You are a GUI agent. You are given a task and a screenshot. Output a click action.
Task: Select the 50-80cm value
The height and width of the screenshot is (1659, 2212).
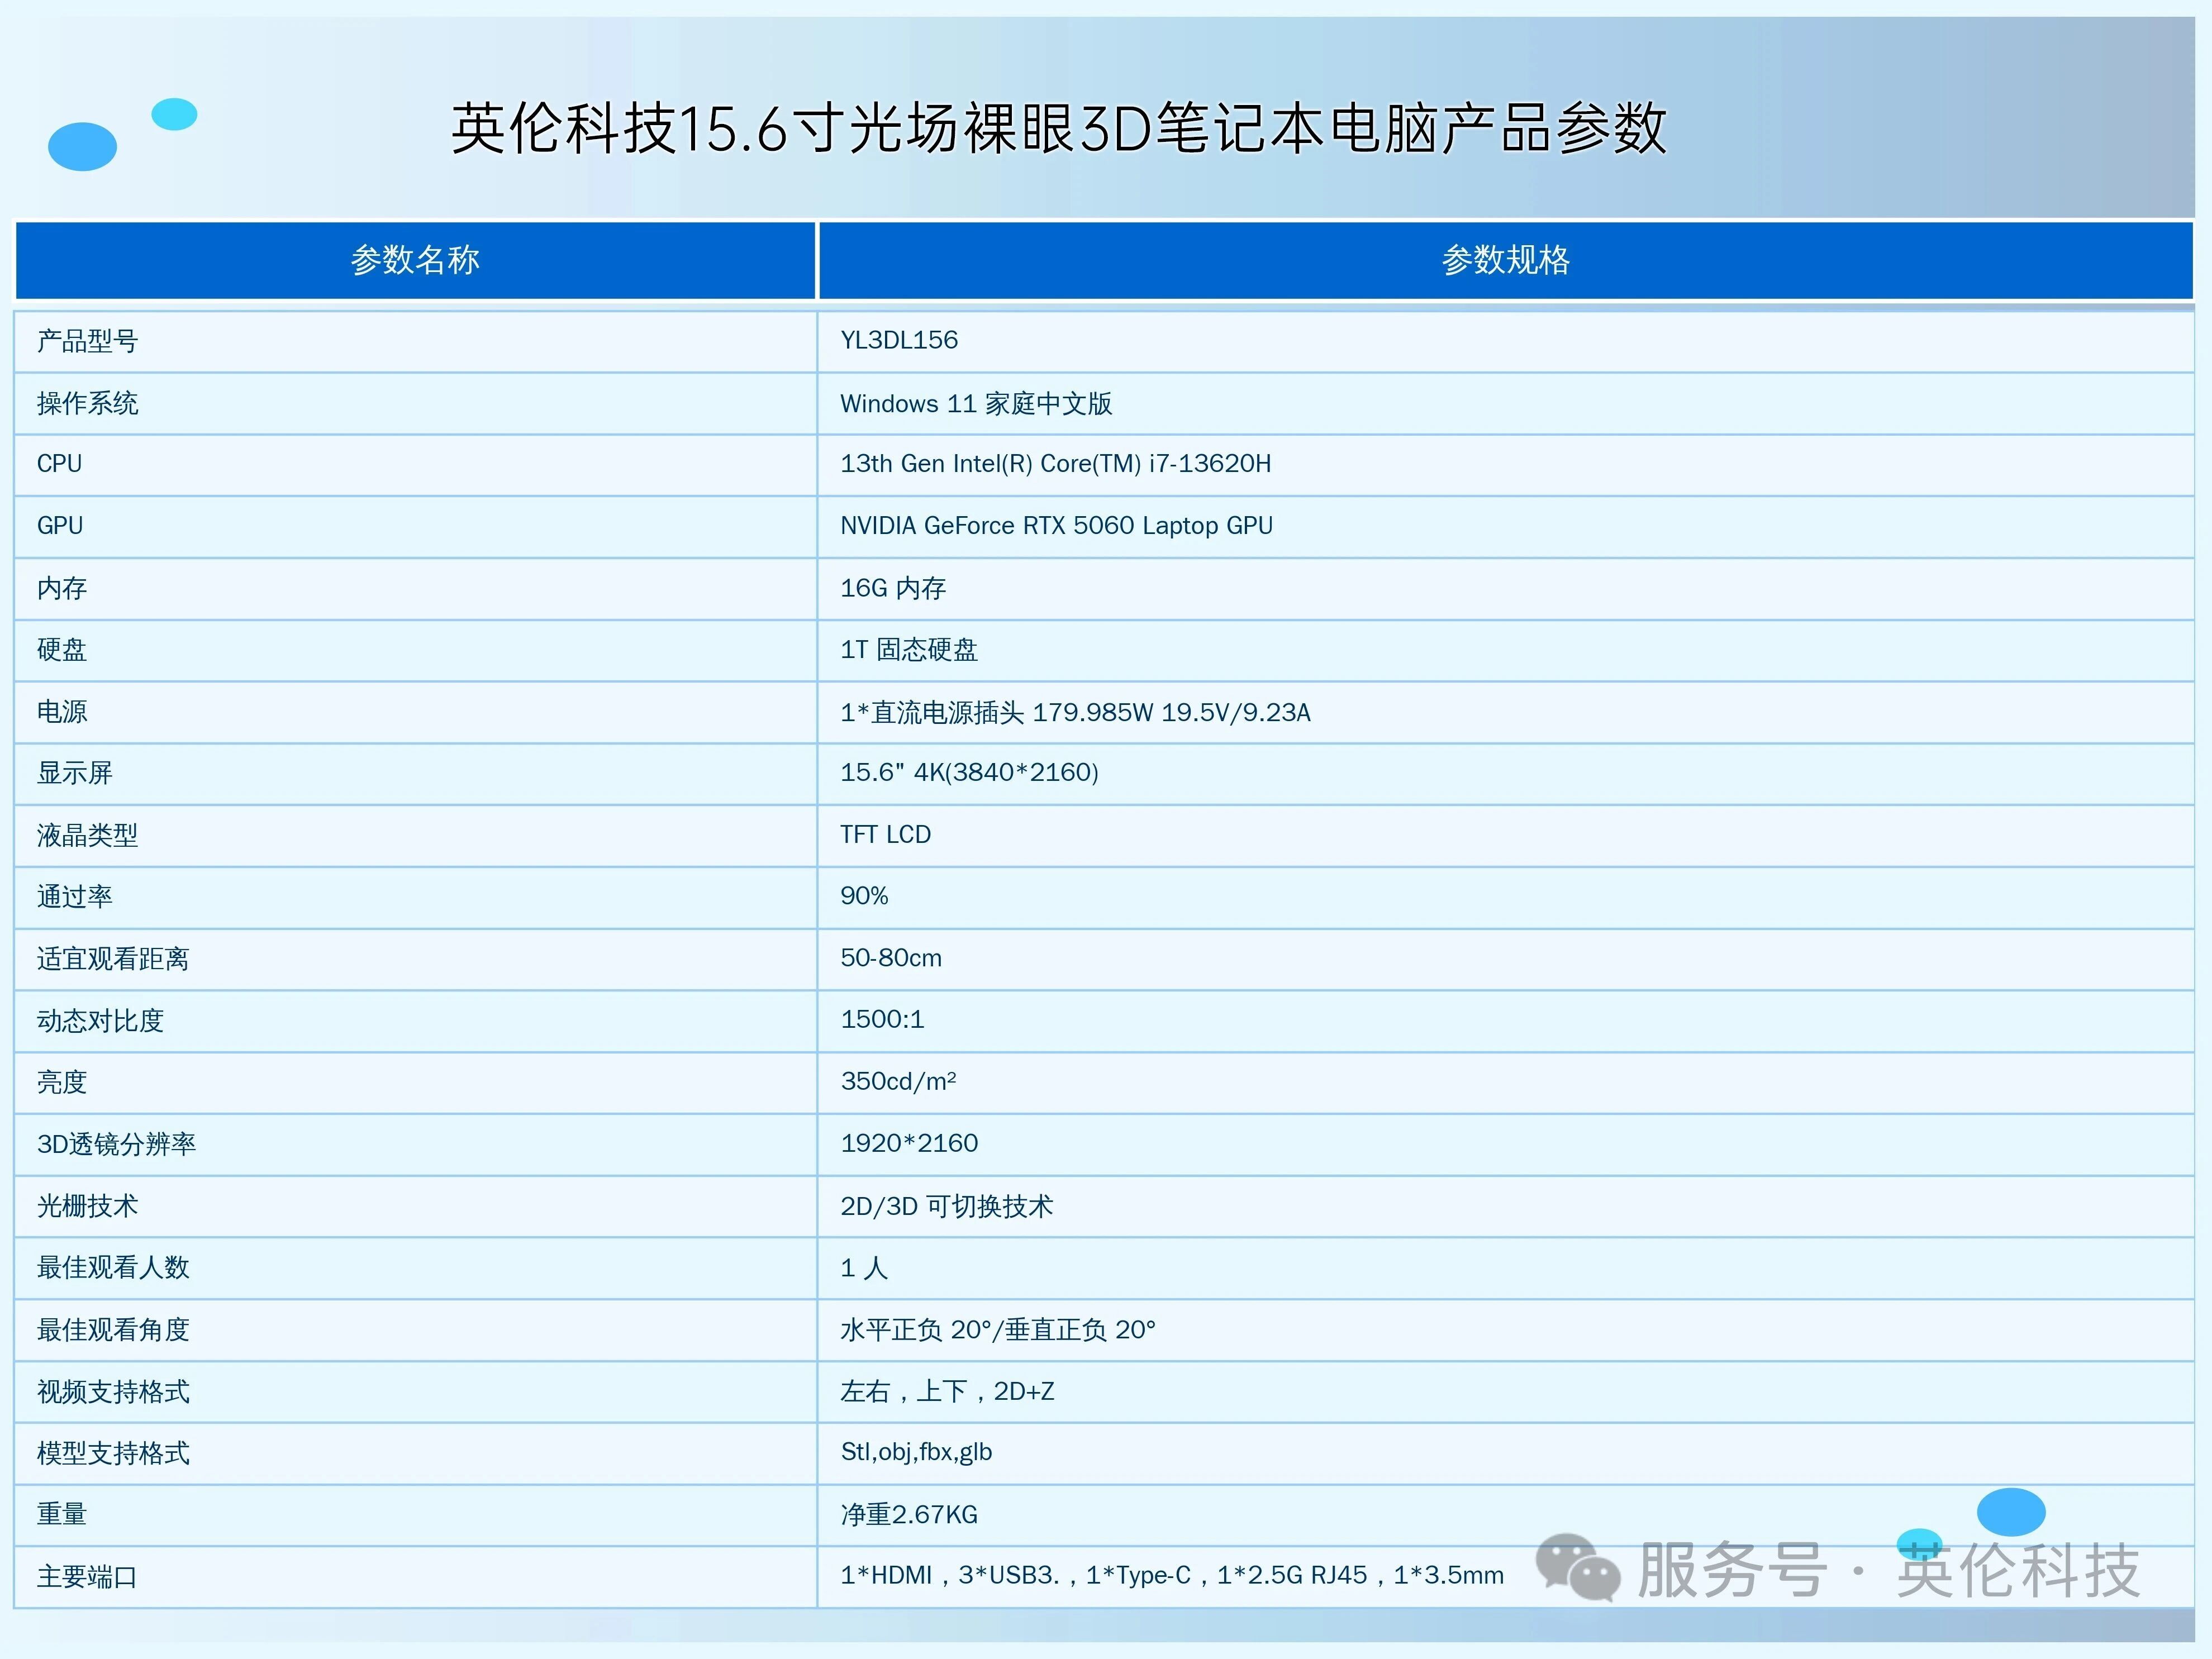[891, 958]
